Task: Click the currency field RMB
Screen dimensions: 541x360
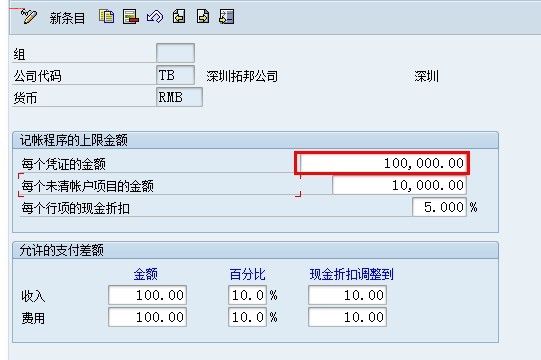Action: coord(179,97)
